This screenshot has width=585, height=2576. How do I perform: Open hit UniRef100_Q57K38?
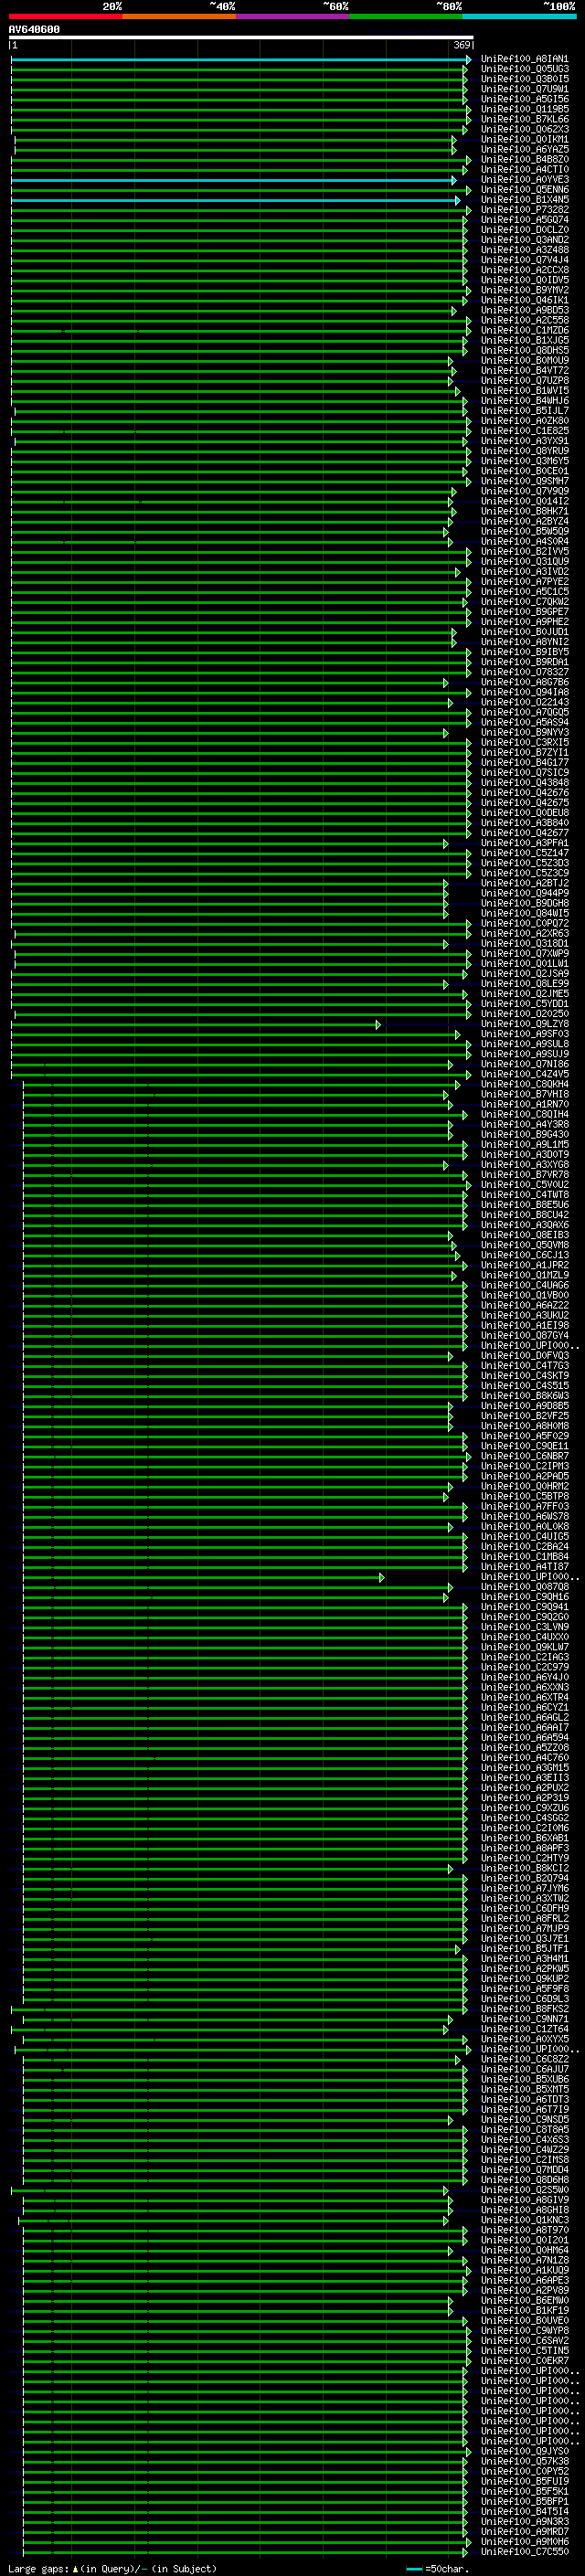tap(524, 2461)
